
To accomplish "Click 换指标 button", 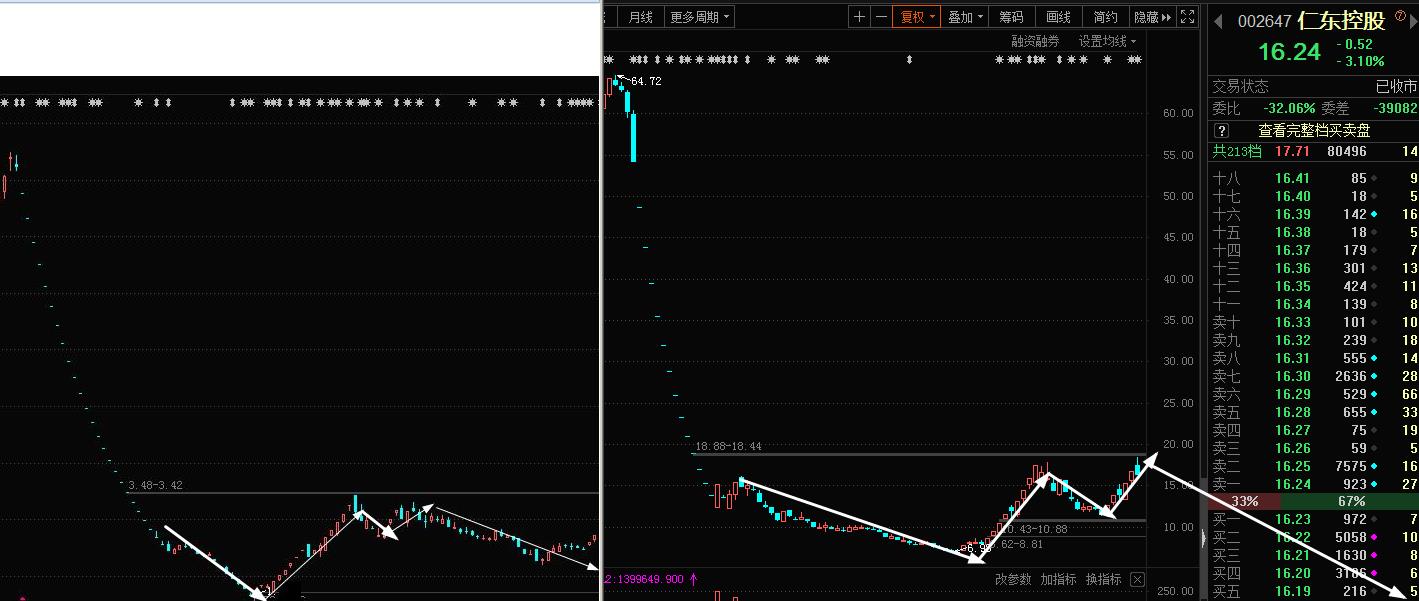I will pyautogui.click(x=1104, y=579).
